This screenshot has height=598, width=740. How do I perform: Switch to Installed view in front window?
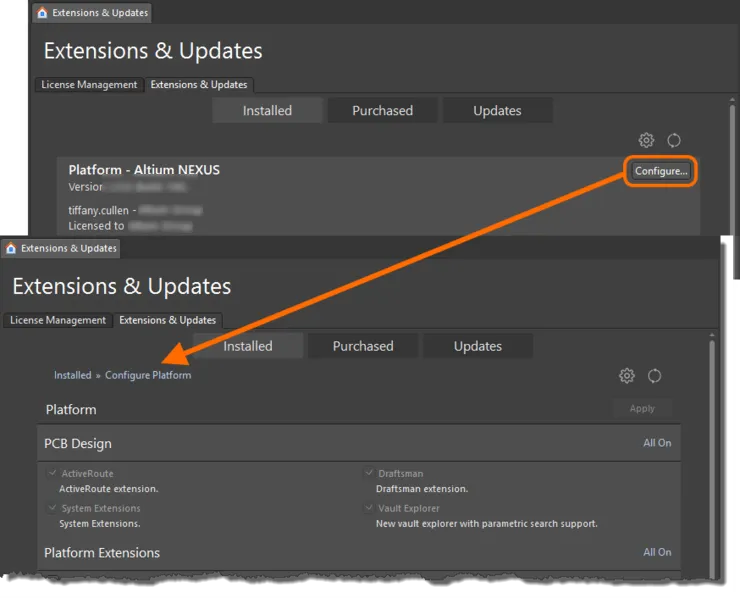248,346
